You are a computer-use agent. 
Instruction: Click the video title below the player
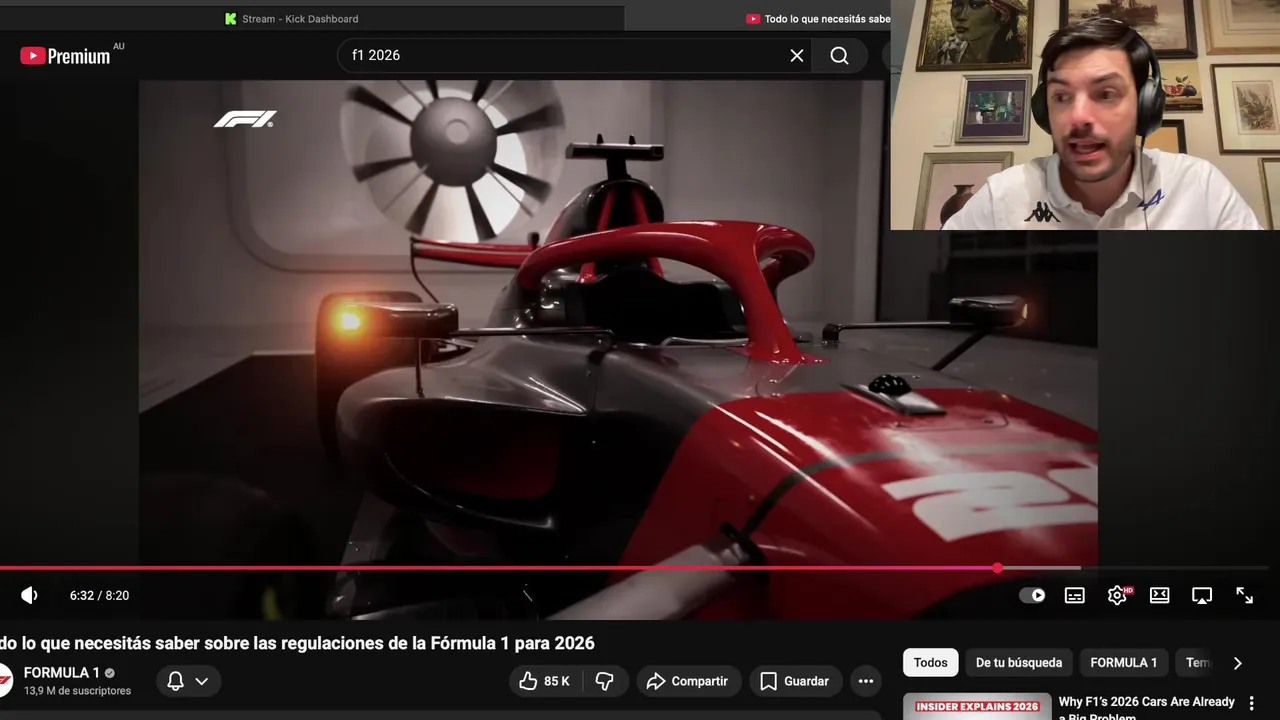(x=297, y=643)
